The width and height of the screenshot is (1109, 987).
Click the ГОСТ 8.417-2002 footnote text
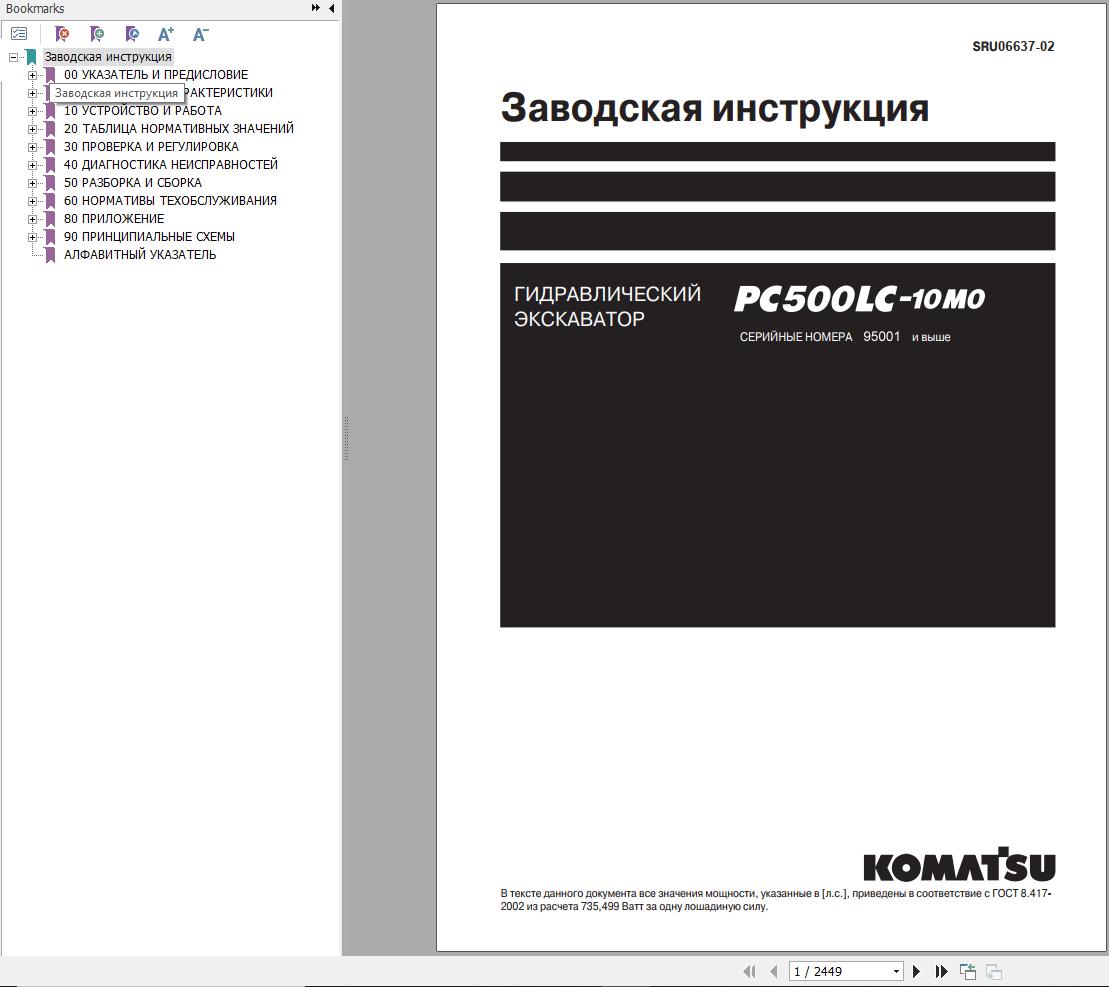(x=776, y=900)
